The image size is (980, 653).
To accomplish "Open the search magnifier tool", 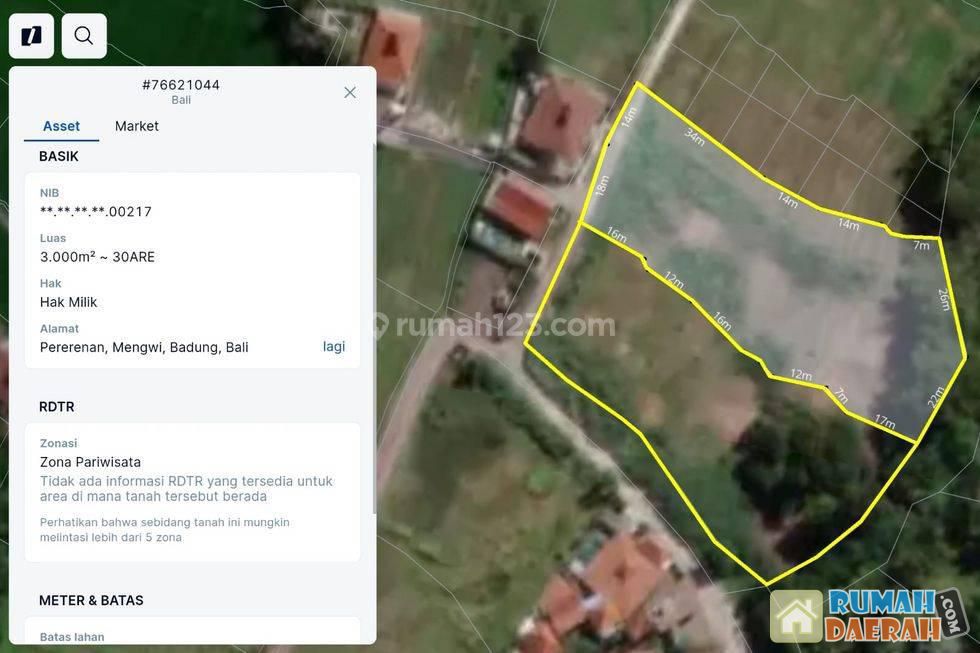I will point(84,36).
